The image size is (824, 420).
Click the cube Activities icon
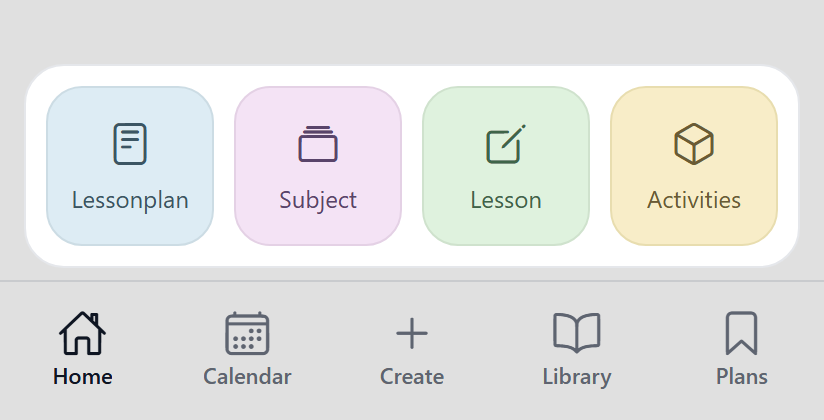tap(694, 144)
